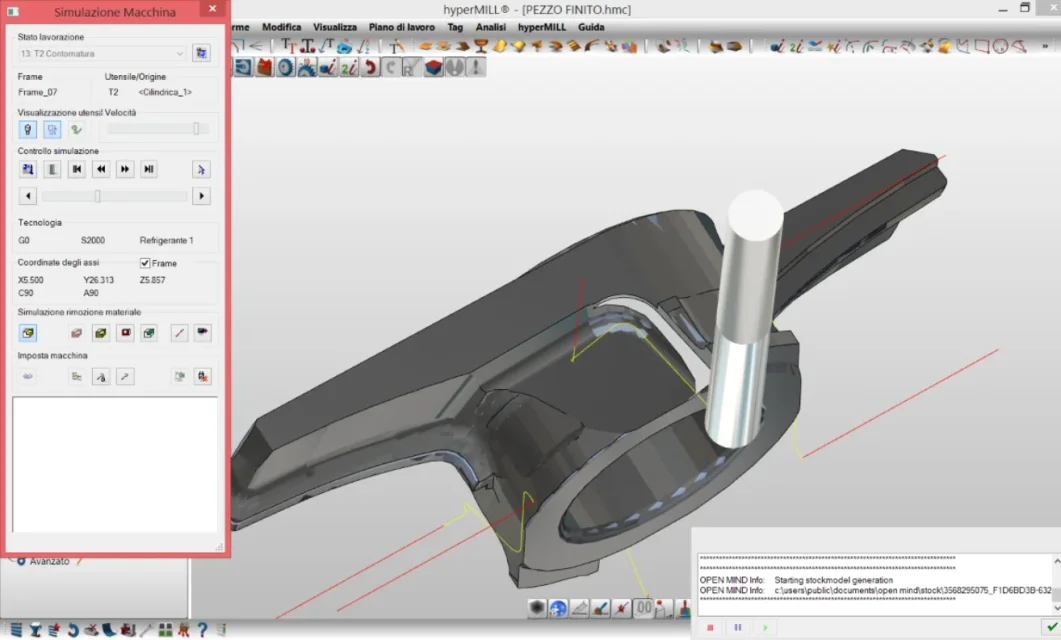Click the 00 icon in viewport toolbar
The height and width of the screenshot is (640, 1061).
coord(644,609)
